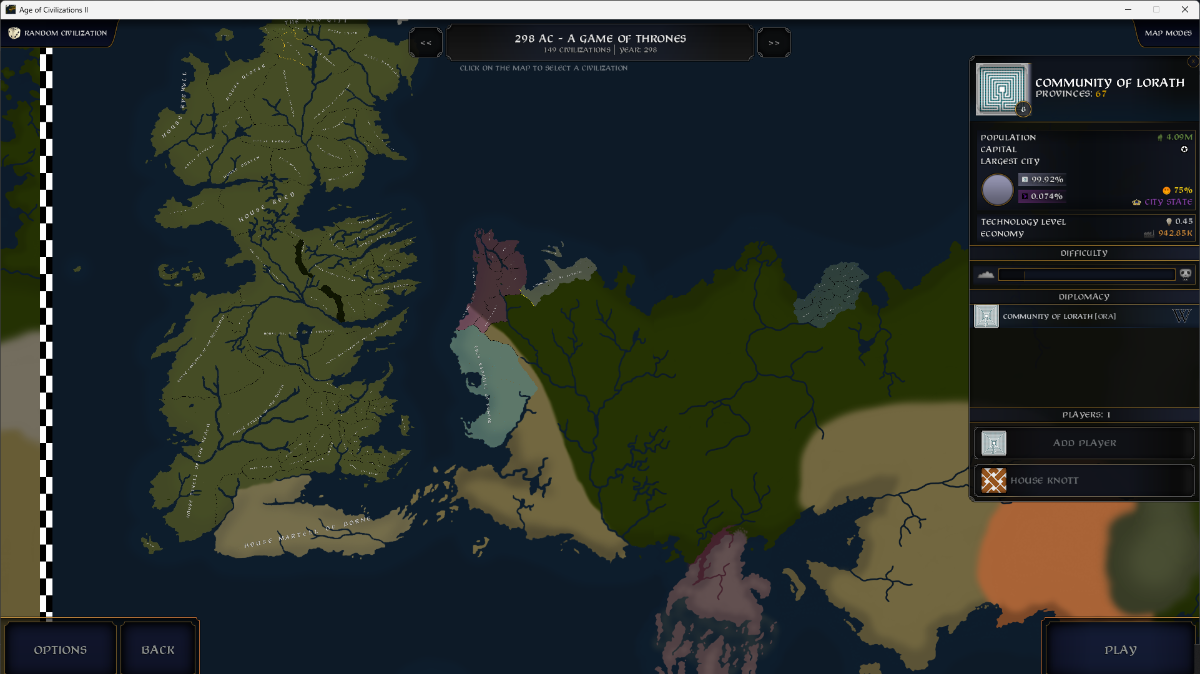Click the Random Civilization button
Image resolution: width=1200 pixels, height=674 pixels.
coord(58,33)
